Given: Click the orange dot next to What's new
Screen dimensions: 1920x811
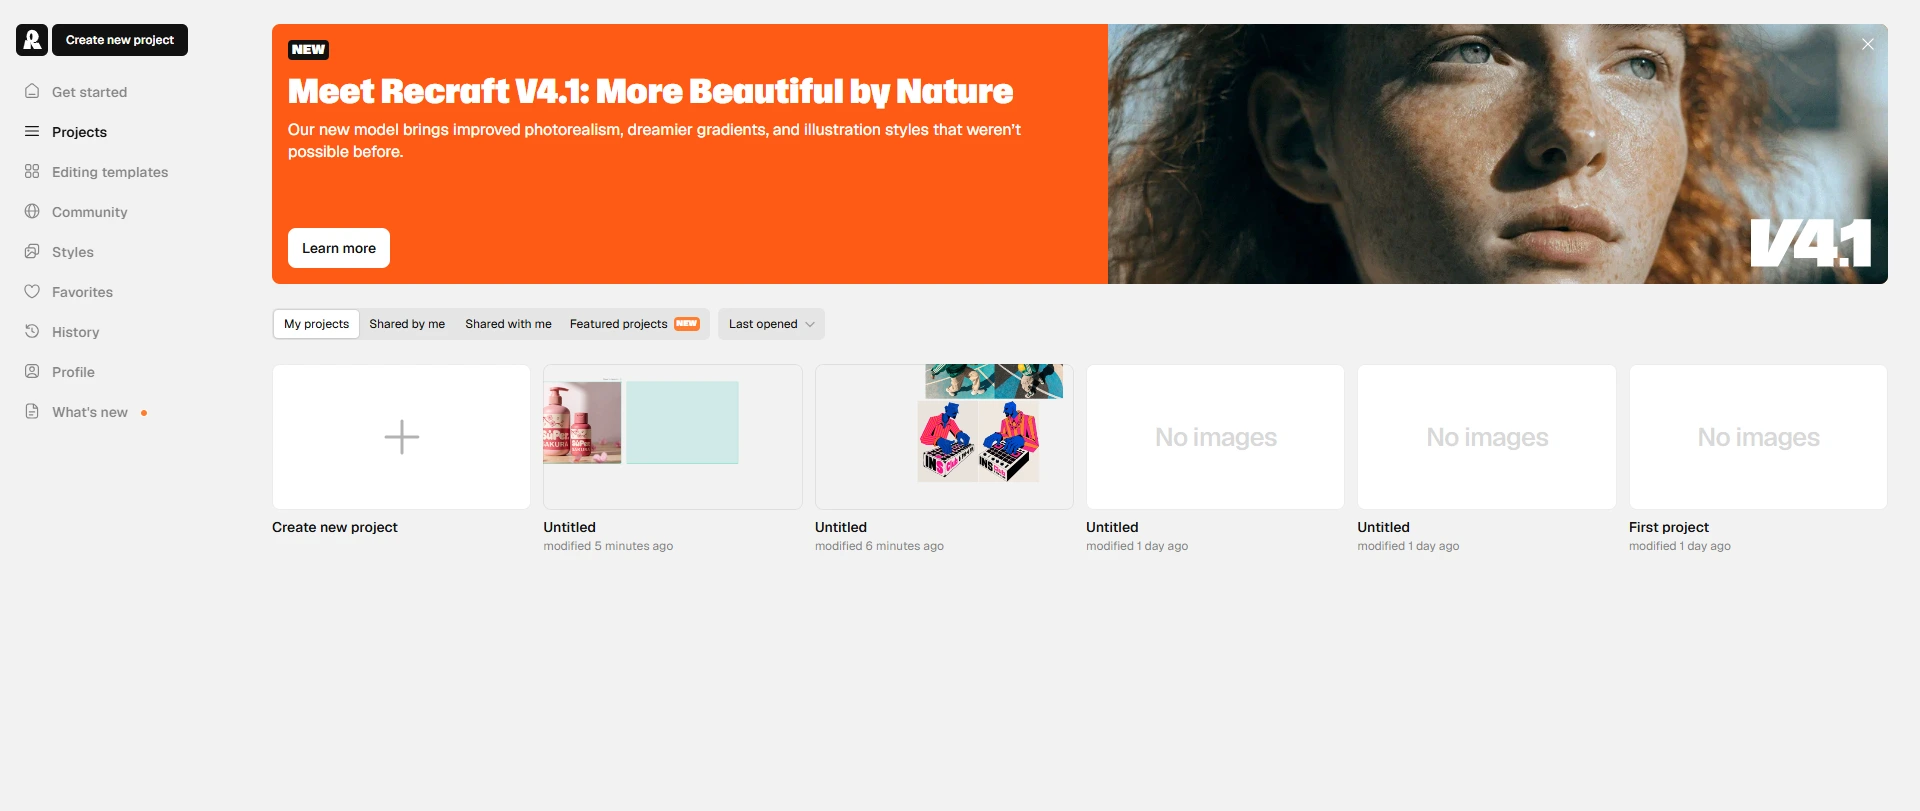Looking at the screenshot, I should 144,413.
